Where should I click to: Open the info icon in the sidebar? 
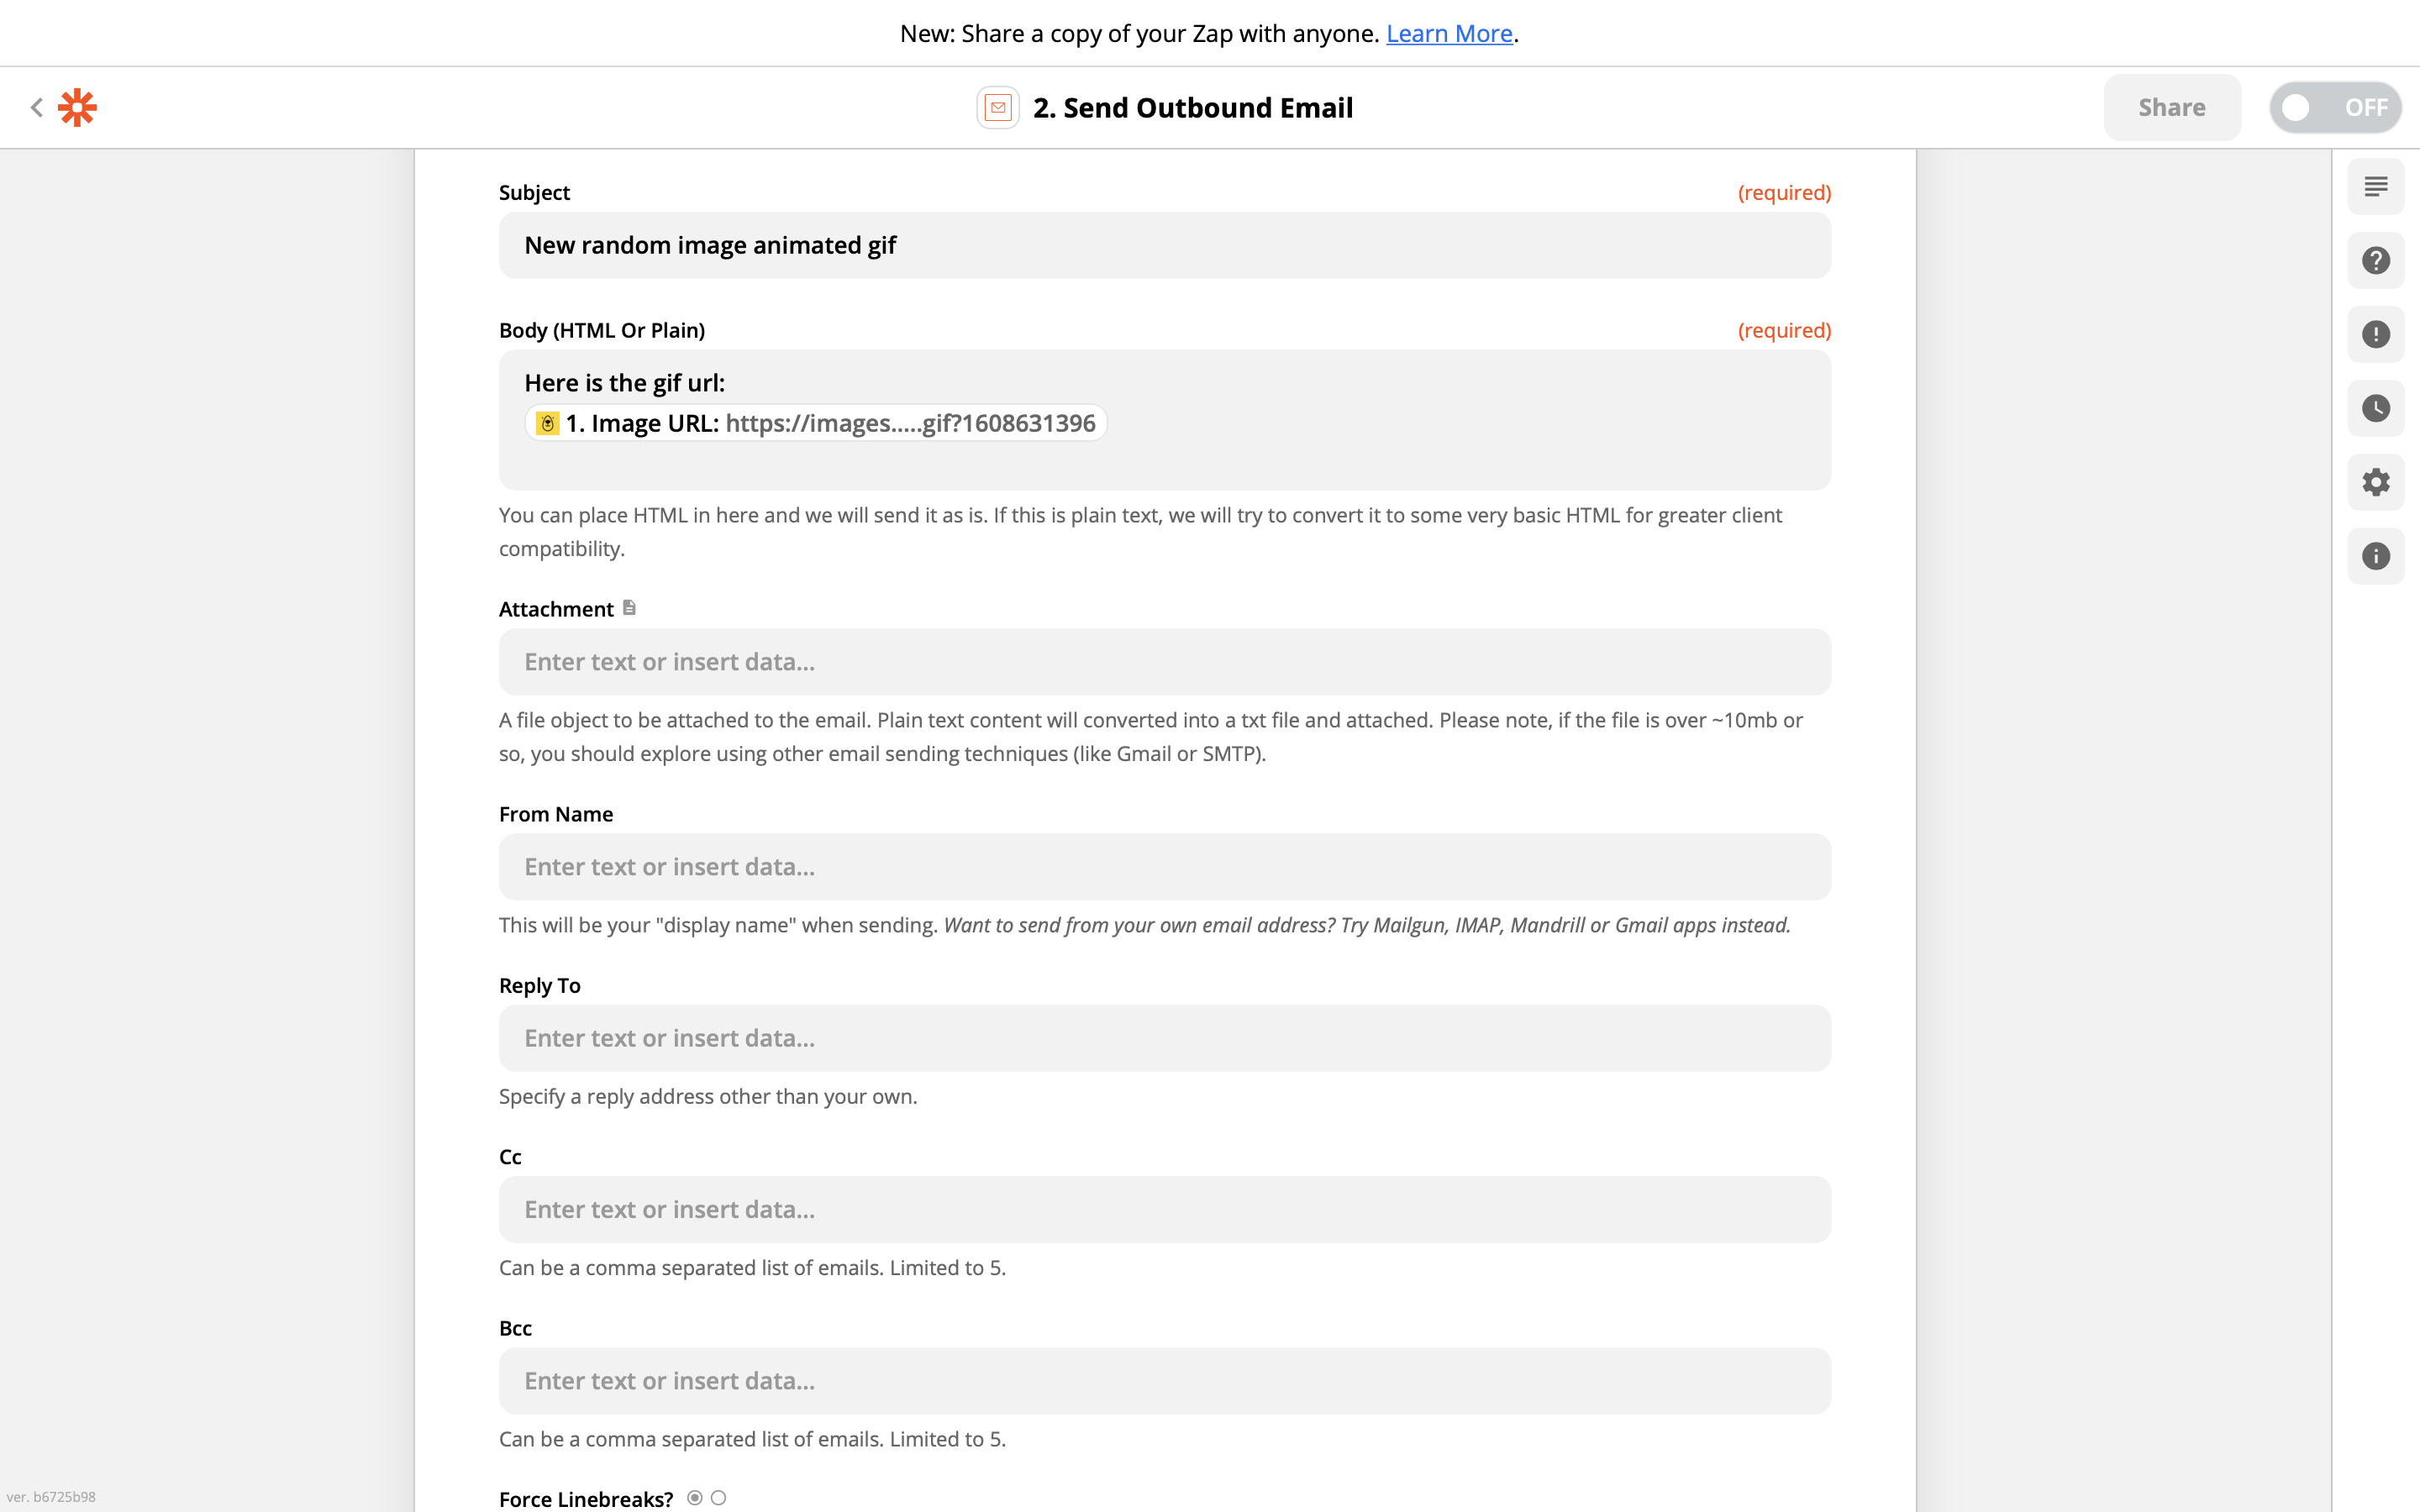click(x=2375, y=556)
